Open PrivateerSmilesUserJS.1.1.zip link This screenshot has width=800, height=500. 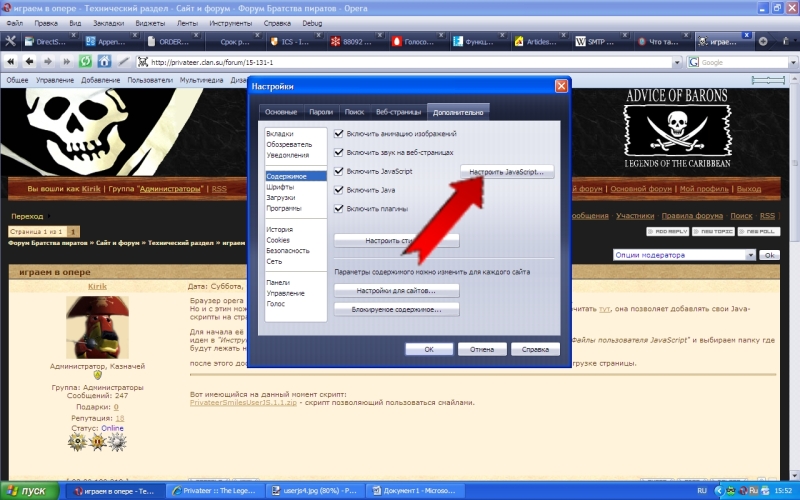243,403
